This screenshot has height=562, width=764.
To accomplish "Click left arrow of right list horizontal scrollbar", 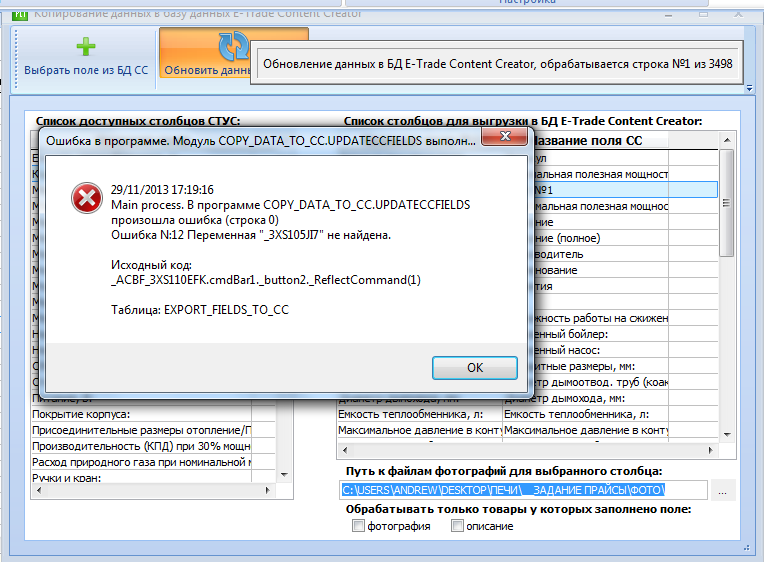I will point(345,450).
